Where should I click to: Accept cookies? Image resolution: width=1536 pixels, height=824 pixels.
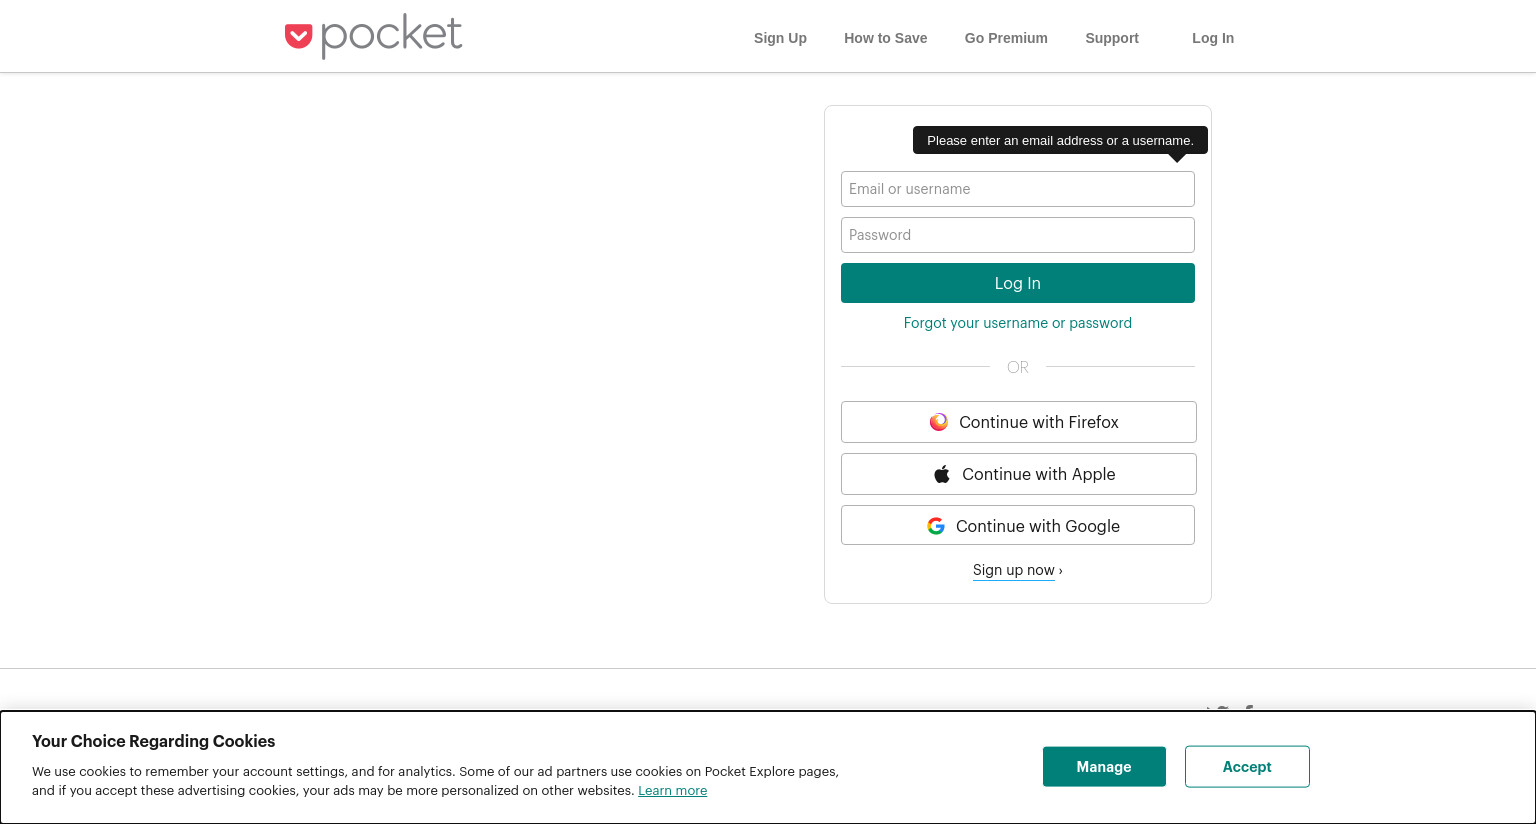pos(1247,766)
